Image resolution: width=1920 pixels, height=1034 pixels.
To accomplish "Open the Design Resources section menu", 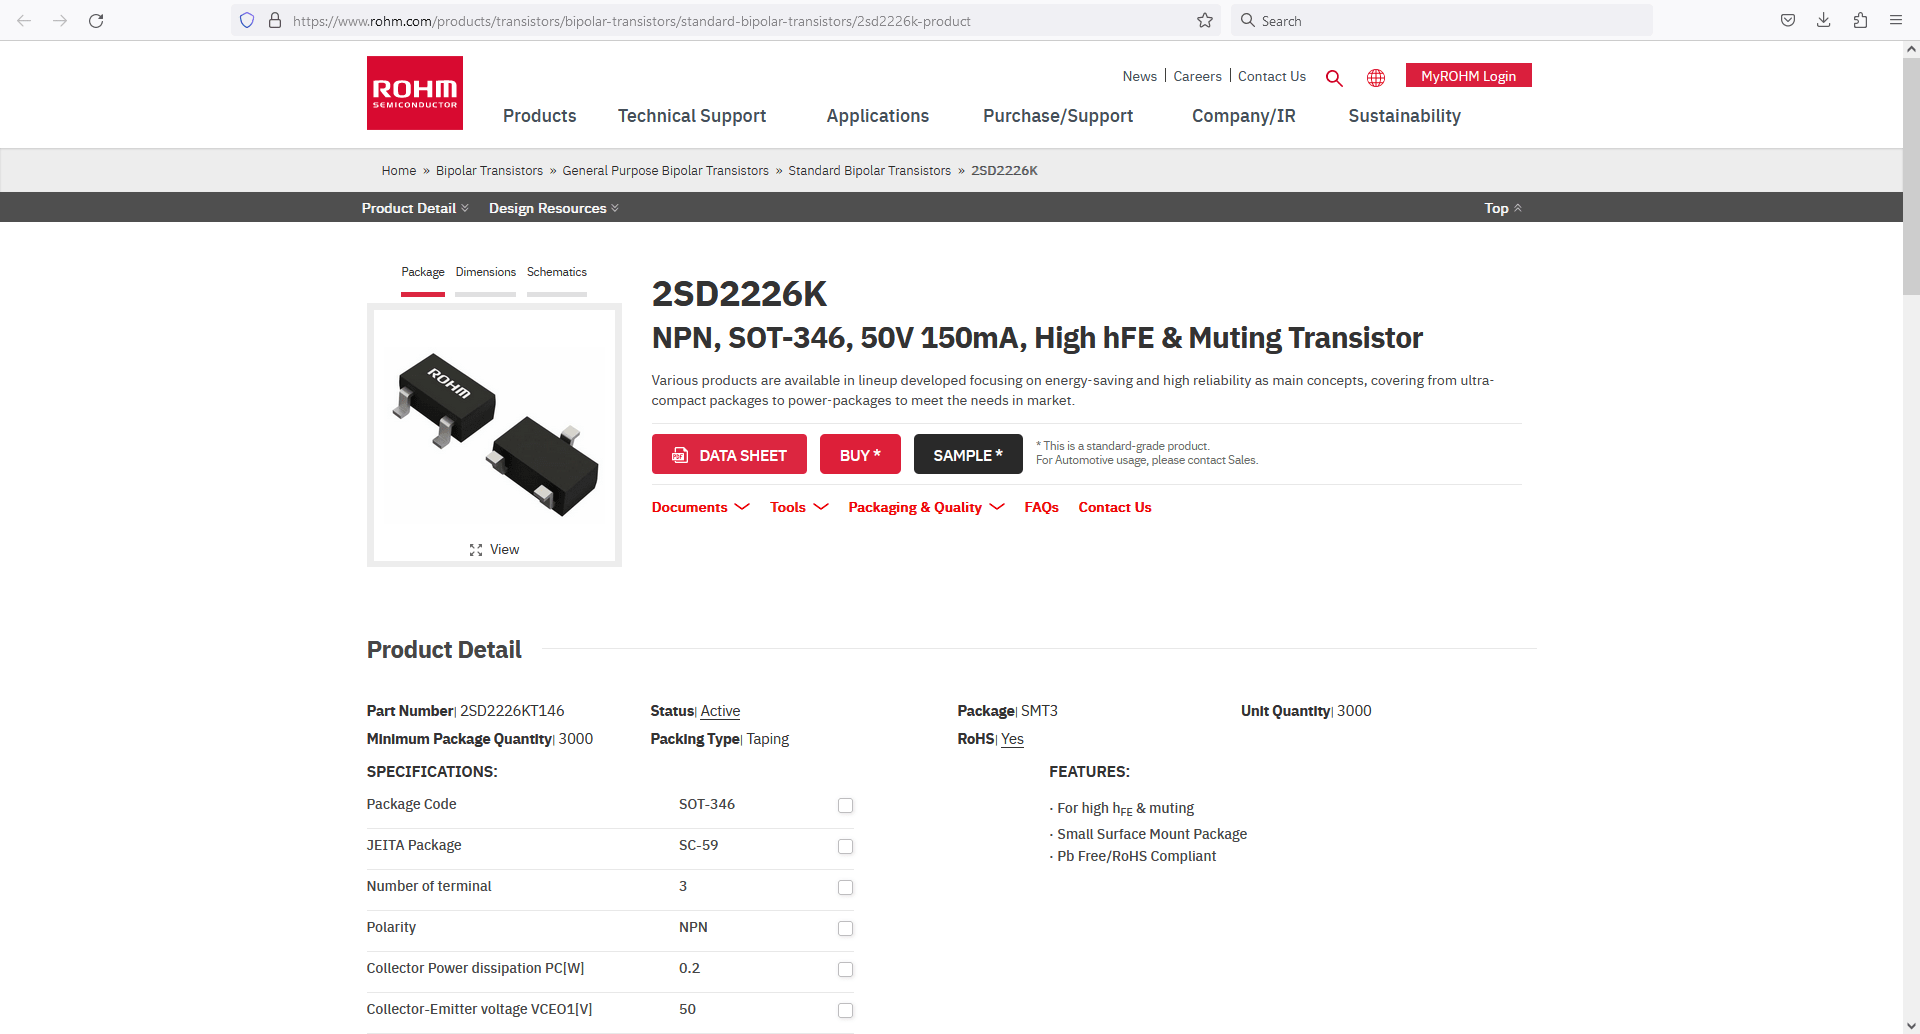I will [x=554, y=208].
